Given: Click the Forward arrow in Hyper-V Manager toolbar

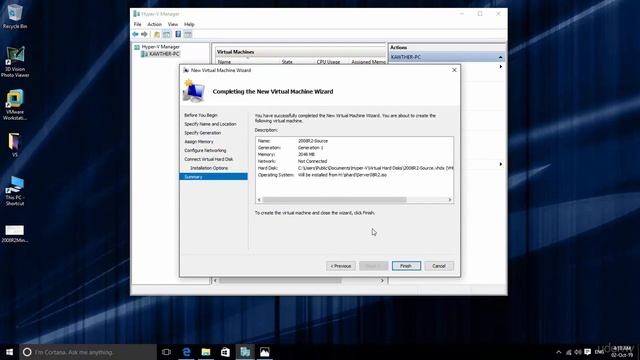Looking at the screenshot, I should pos(144,34).
